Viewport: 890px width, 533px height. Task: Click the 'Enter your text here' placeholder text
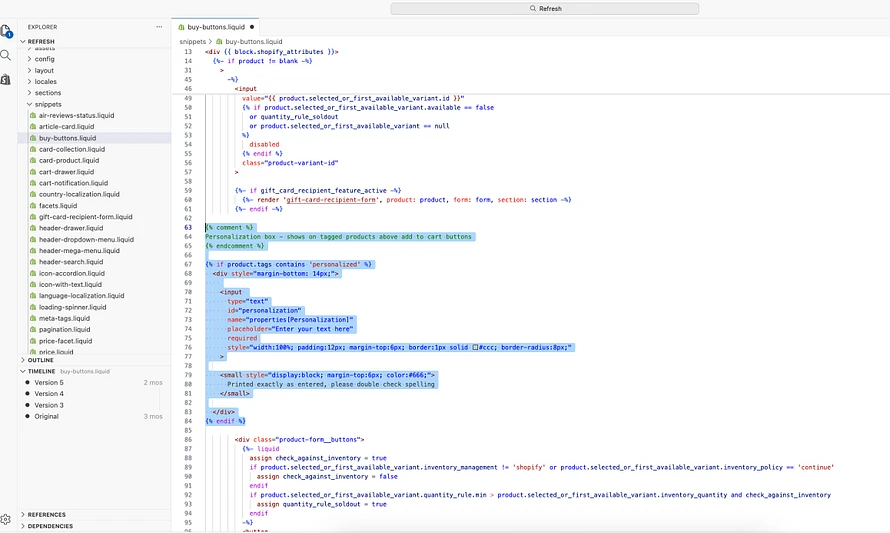coord(313,329)
